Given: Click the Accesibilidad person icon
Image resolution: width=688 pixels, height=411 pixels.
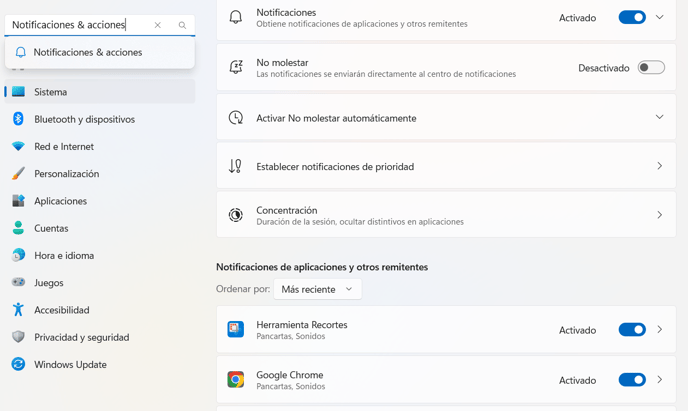Looking at the screenshot, I should pos(18,310).
